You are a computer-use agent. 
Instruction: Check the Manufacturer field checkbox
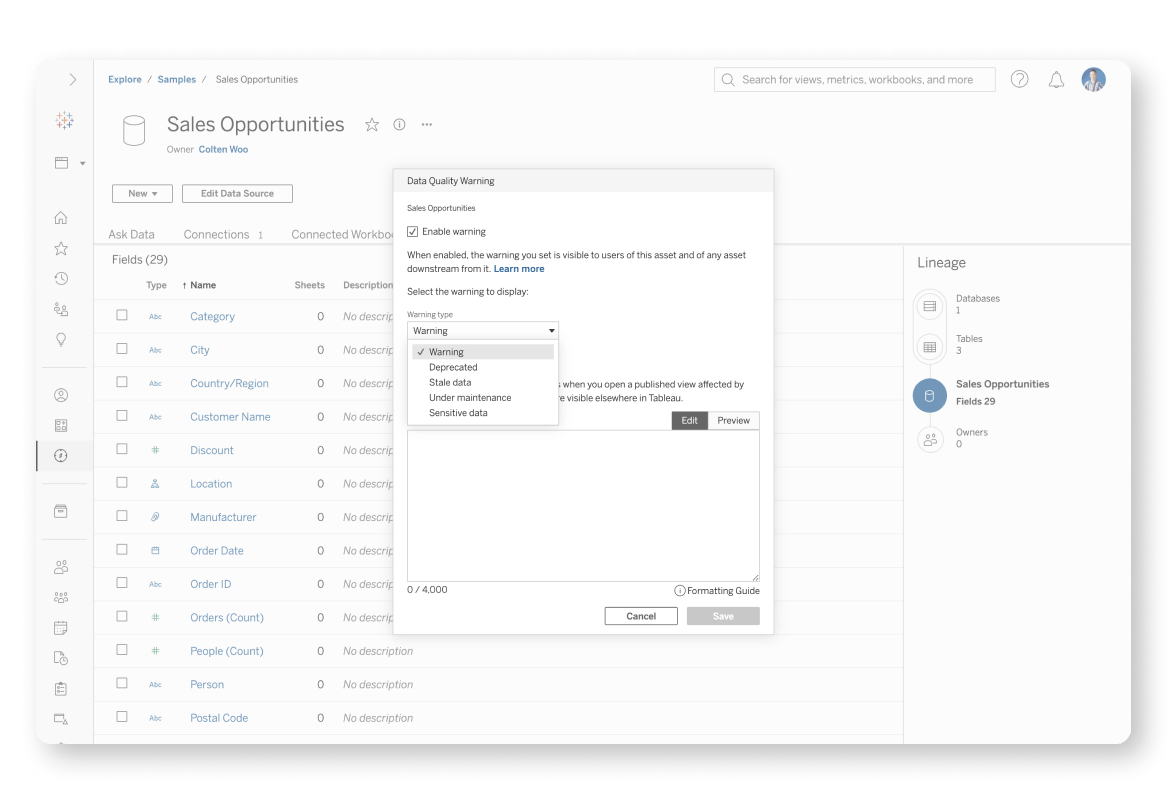(122, 516)
